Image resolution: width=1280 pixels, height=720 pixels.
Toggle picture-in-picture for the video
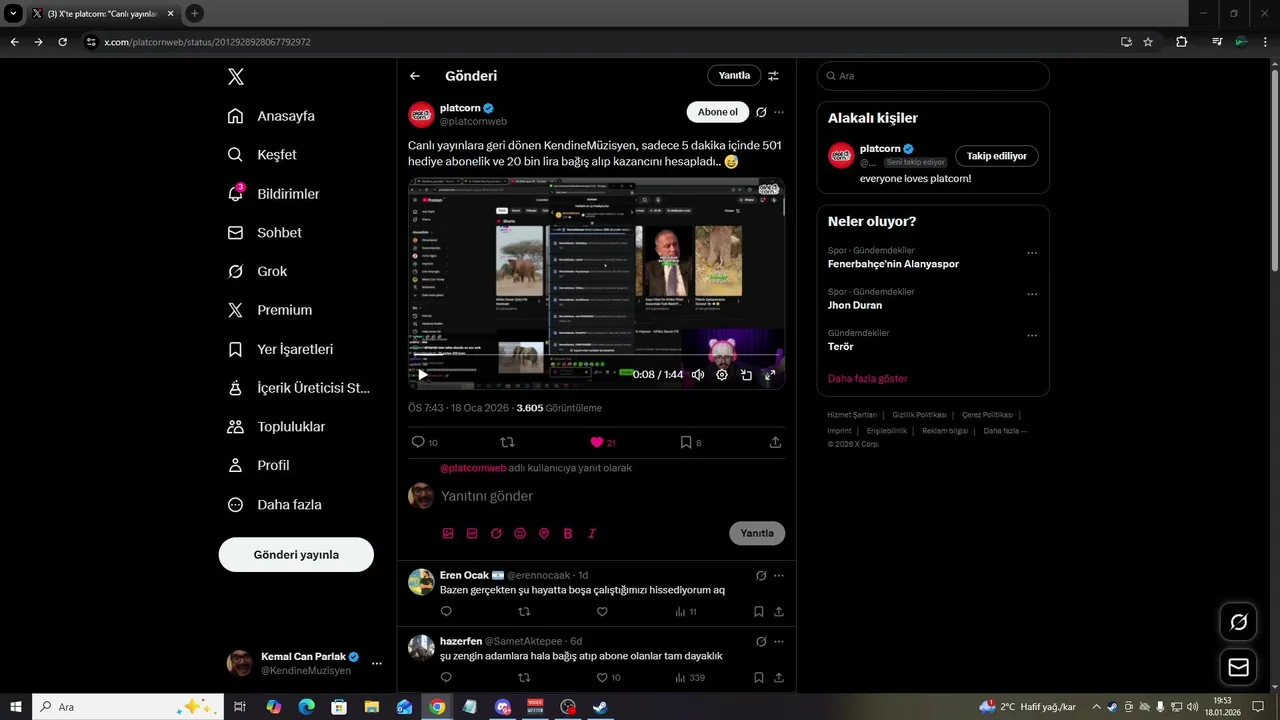pyautogui.click(x=746, y=375)
